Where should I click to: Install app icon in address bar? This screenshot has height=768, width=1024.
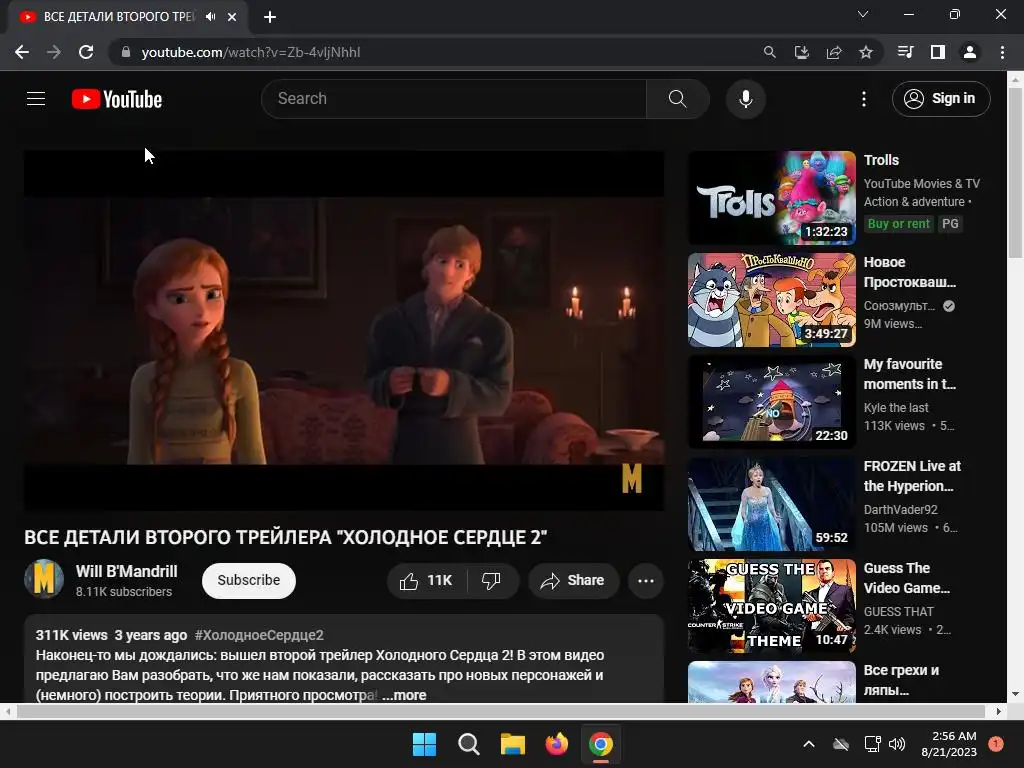coord(801,52)
